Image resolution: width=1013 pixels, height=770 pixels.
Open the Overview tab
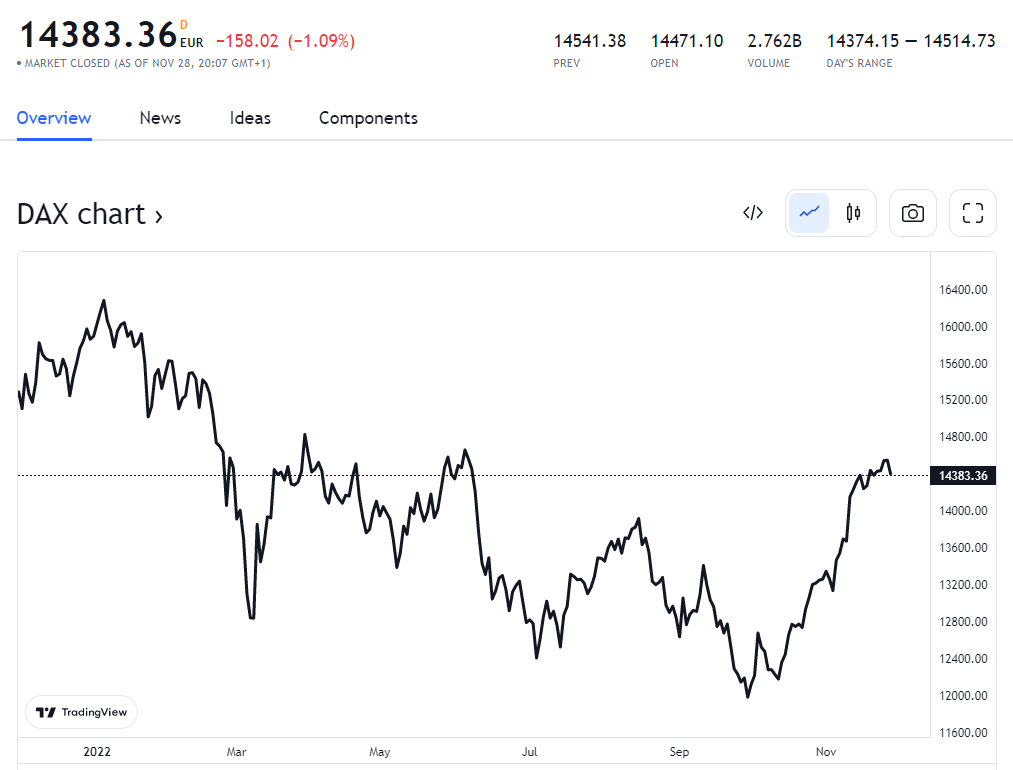coord(54,118)
